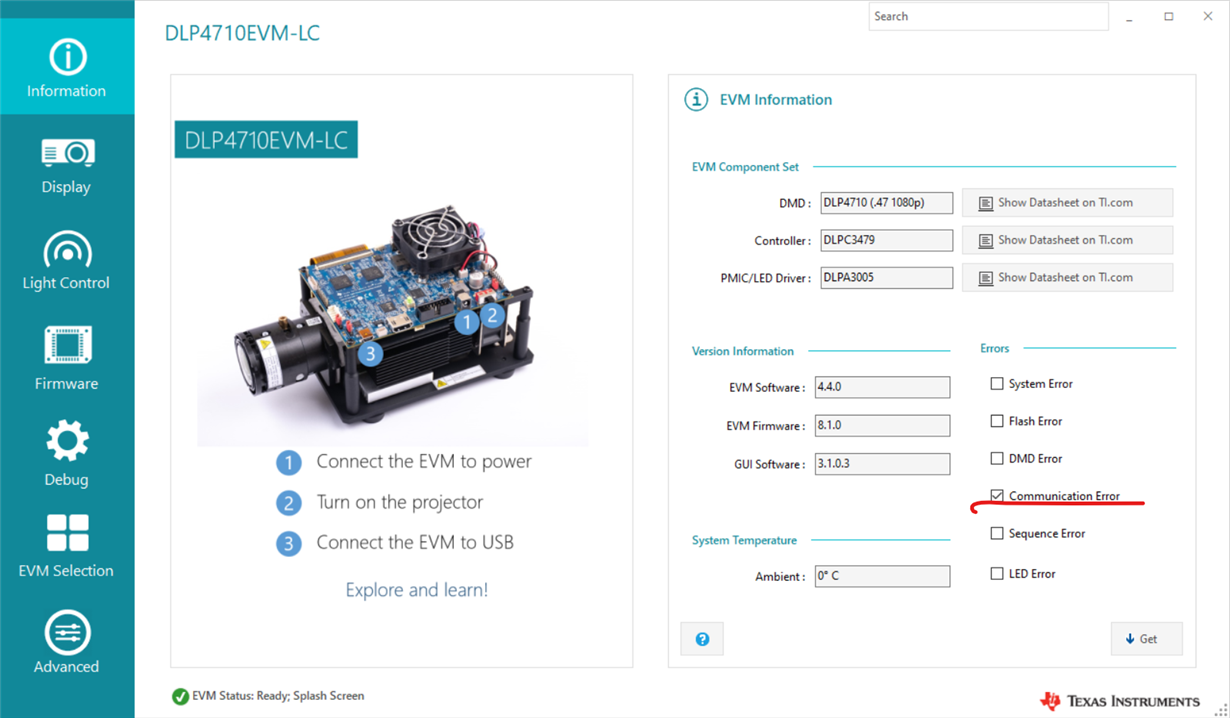Image resolution: width=1230 pixels, height=718 pixels.
Task: Click the 'EVM Component Set' heading
Action: click(x=745, y=167)
